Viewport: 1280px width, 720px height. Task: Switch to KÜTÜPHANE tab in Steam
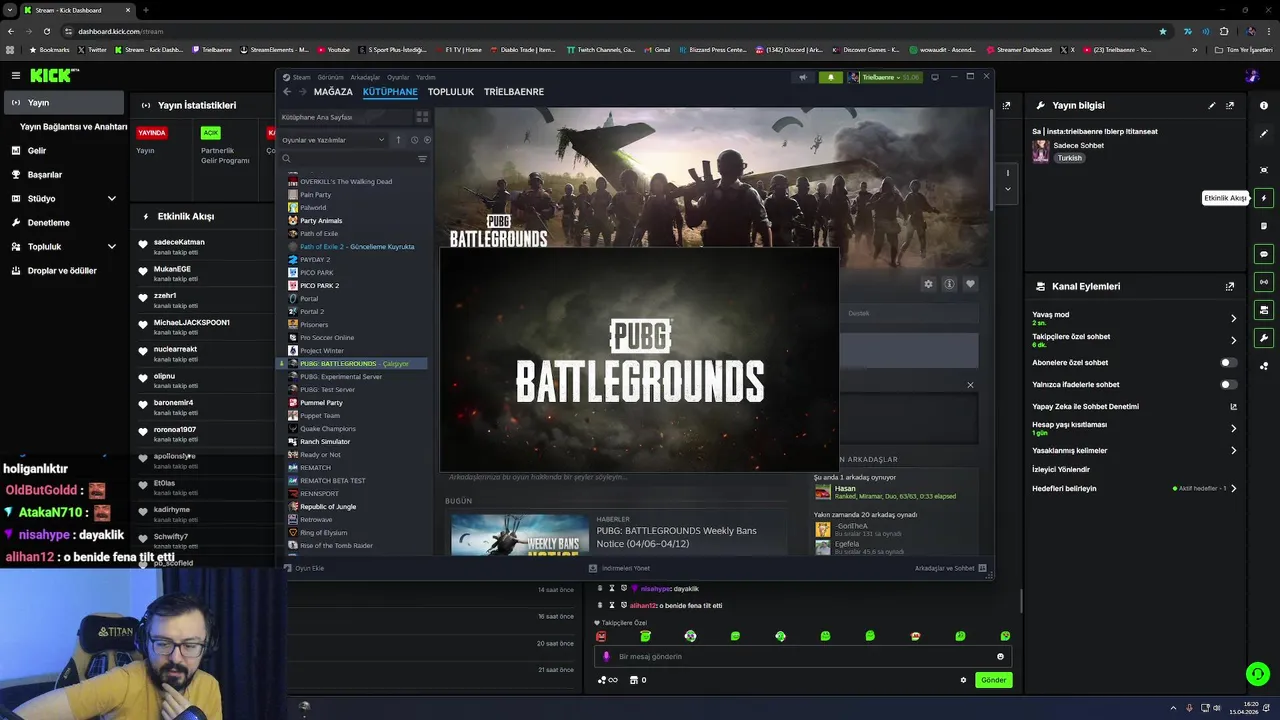[390, 92]
